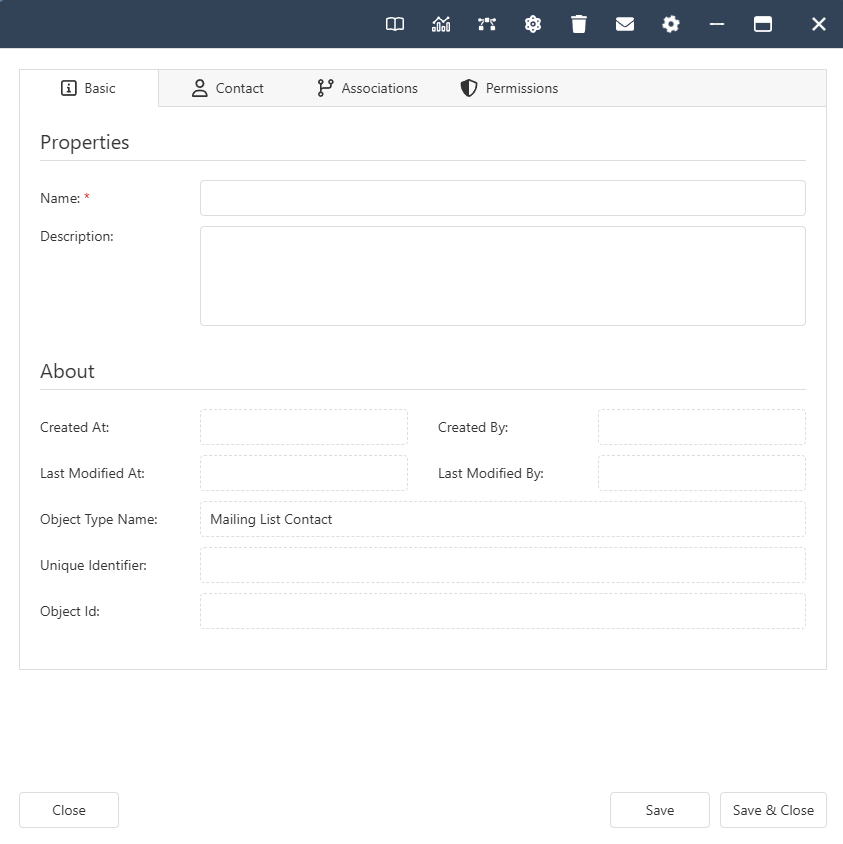Click the info icon on the Basic tab
The height and width of the screenshot is (844, 843).
point(69,88)
